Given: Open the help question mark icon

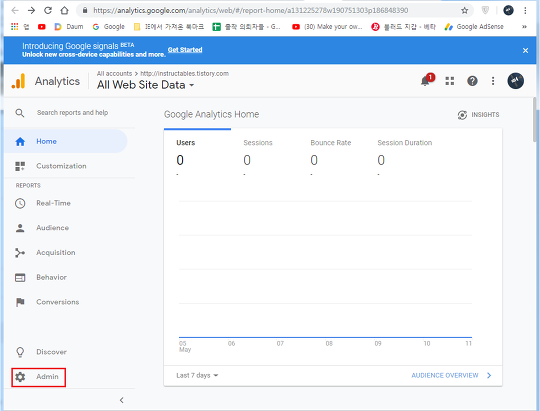Looking at the screenshot, I should point(472,81).
